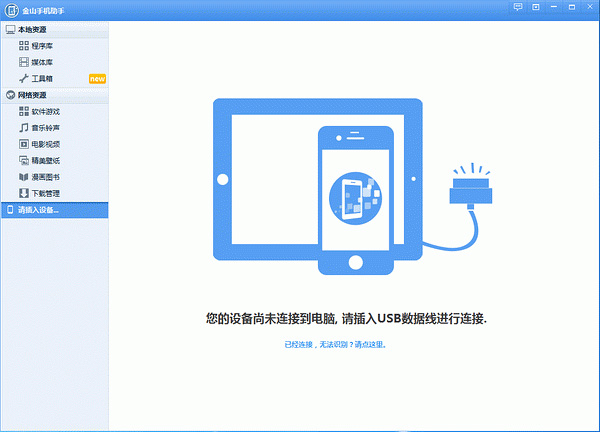
Task: Select 软件游戏 (Software & Games)
Action: 44,111
